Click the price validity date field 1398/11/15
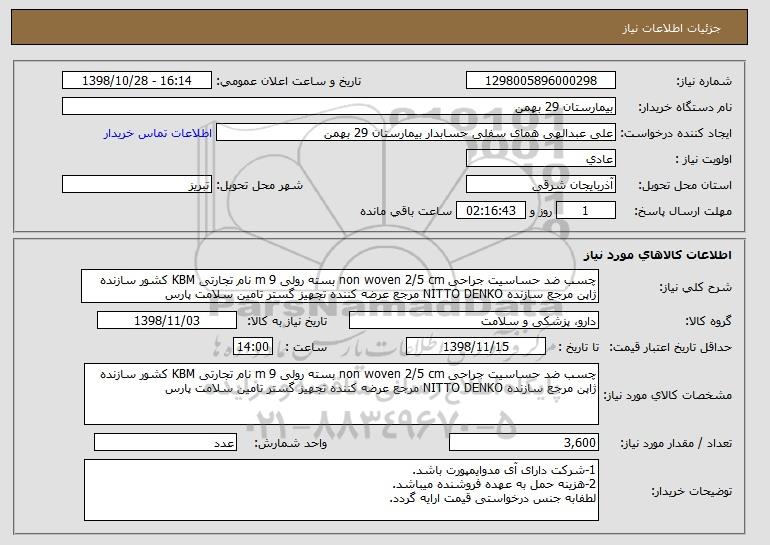 tap(476, 347)
